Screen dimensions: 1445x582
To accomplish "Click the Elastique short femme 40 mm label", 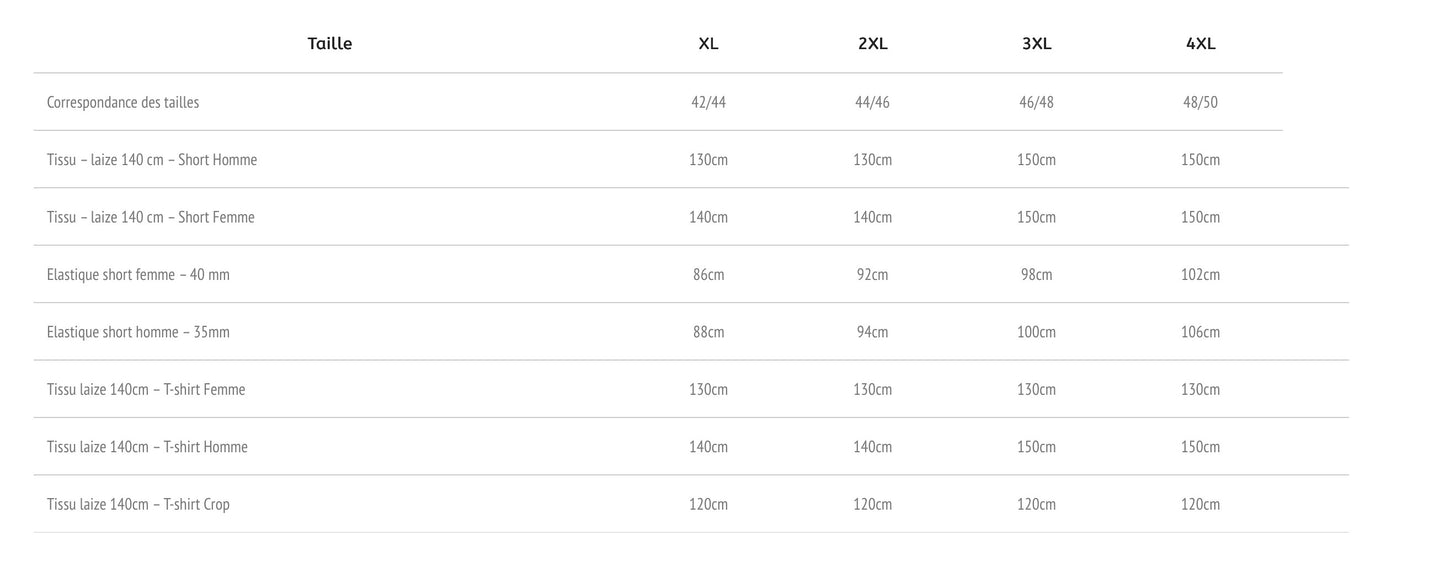I will (x=138, y=275).
